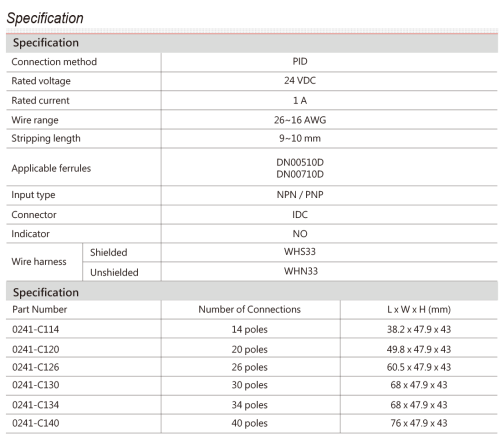Viewport: 500px width, 446px height.
Task: Select the WHS33 harness value
Action: (x=300, y=251)
